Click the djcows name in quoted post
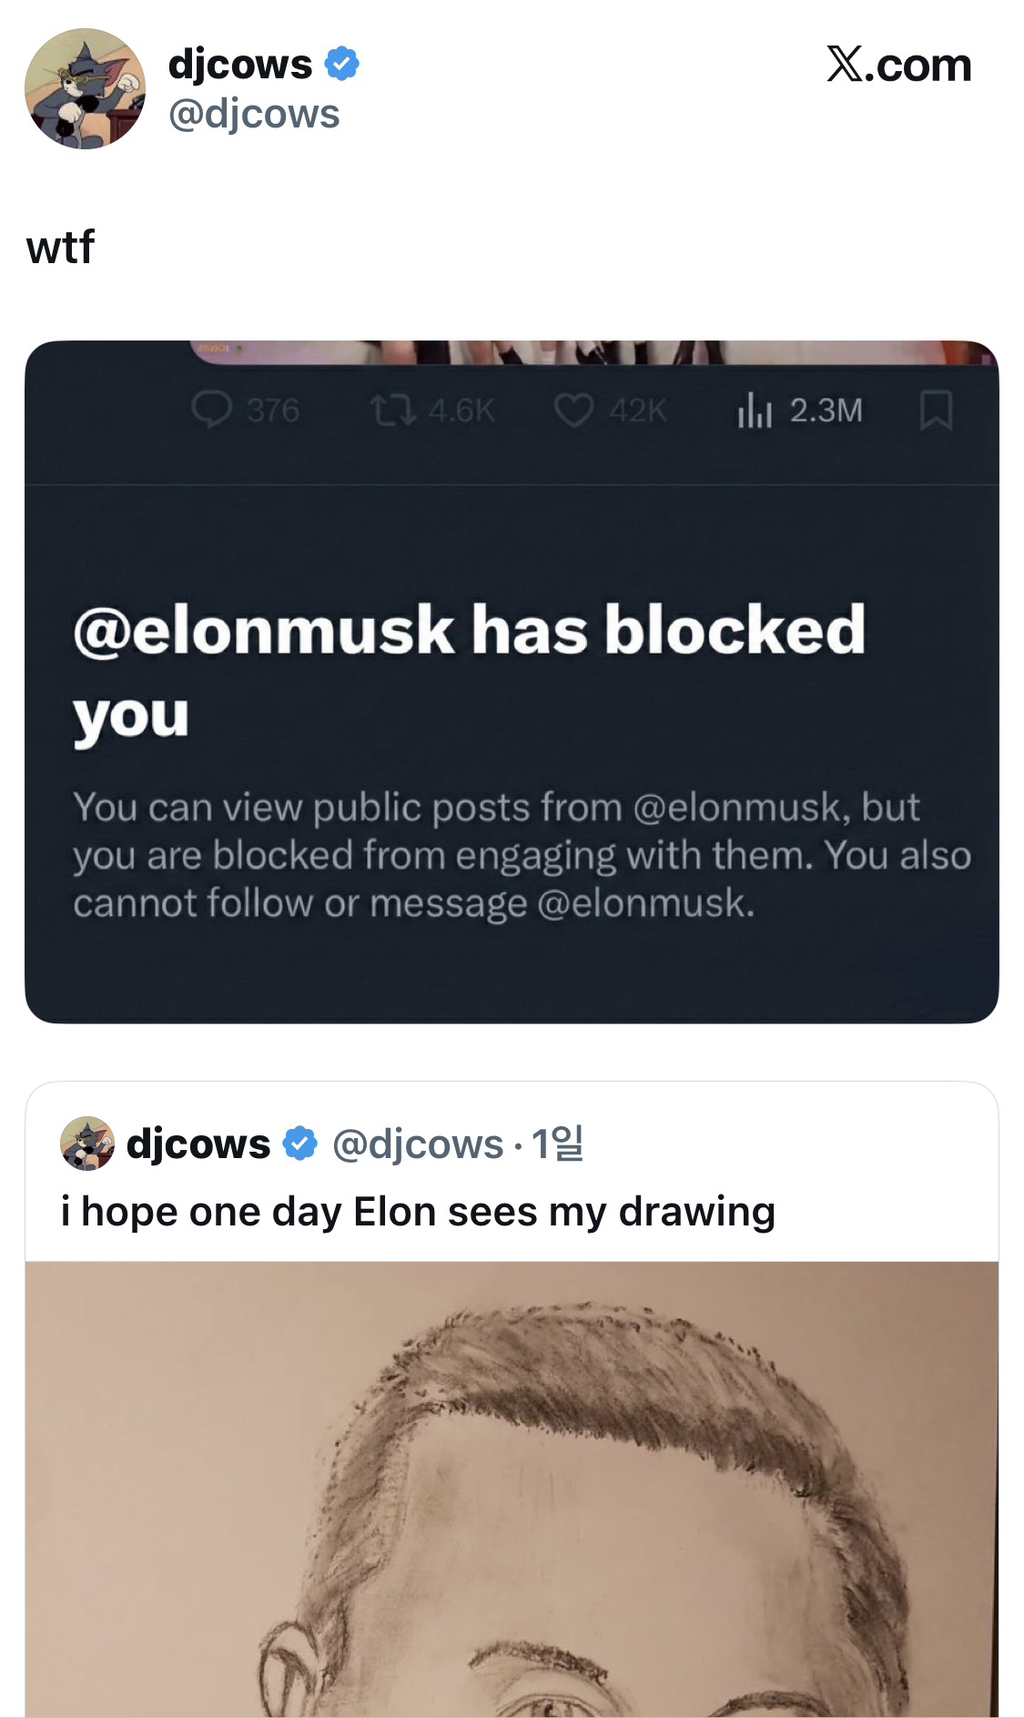Screen dimensions: 1024x1718 click(198, 1143)
